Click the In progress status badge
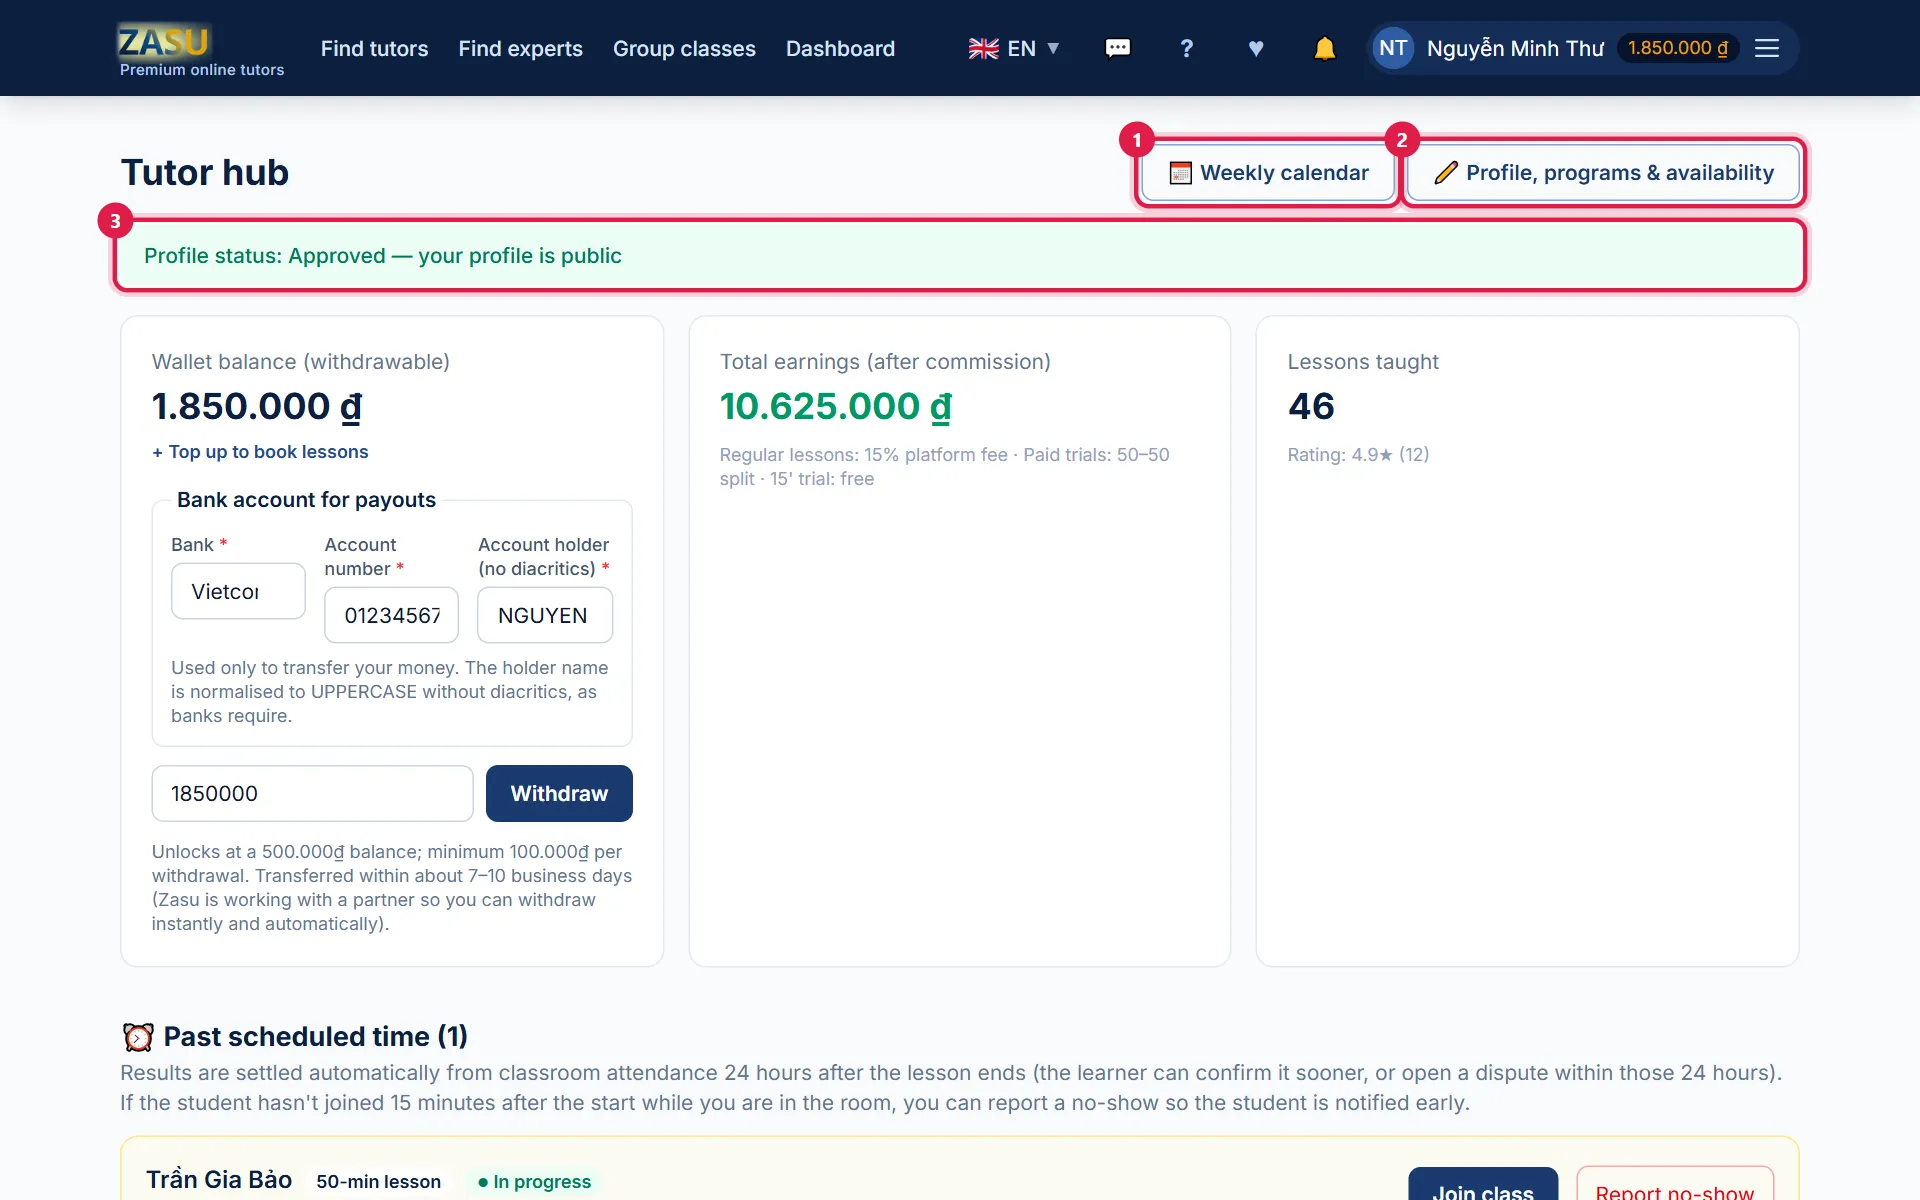The image size is (1920, 1200). [x=535, y=1182]
